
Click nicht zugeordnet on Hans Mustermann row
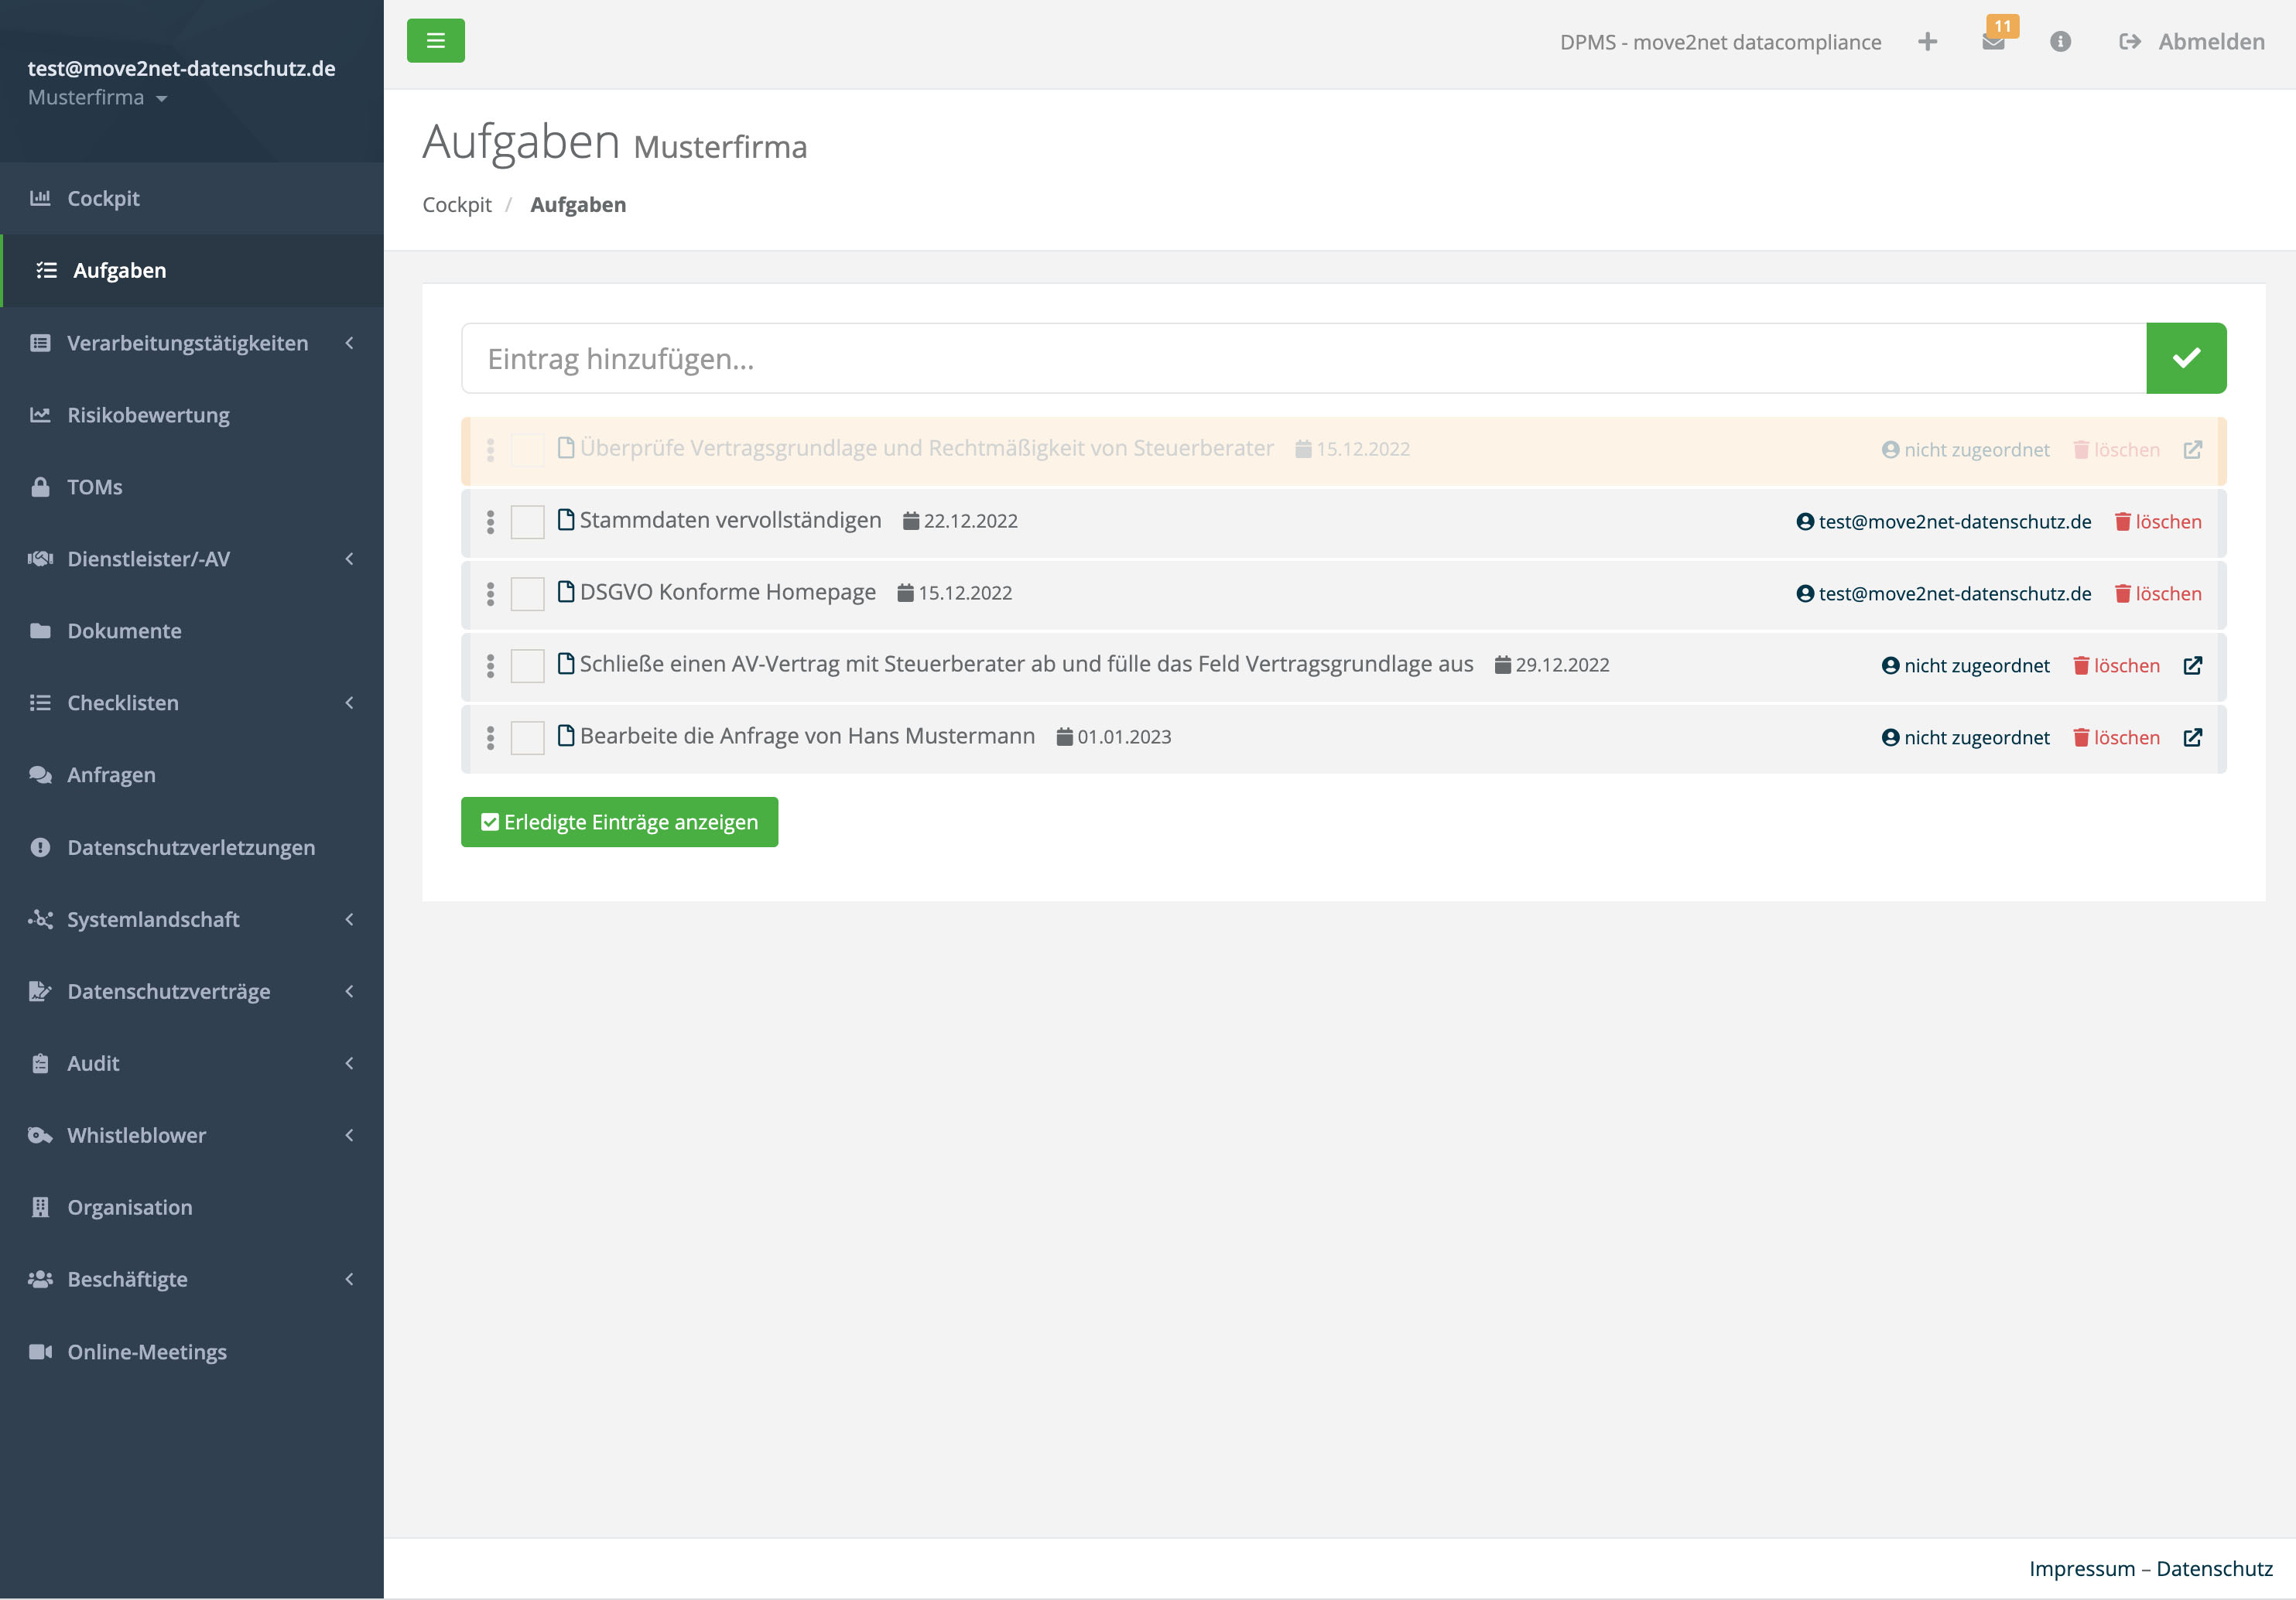pos(1966,738)
